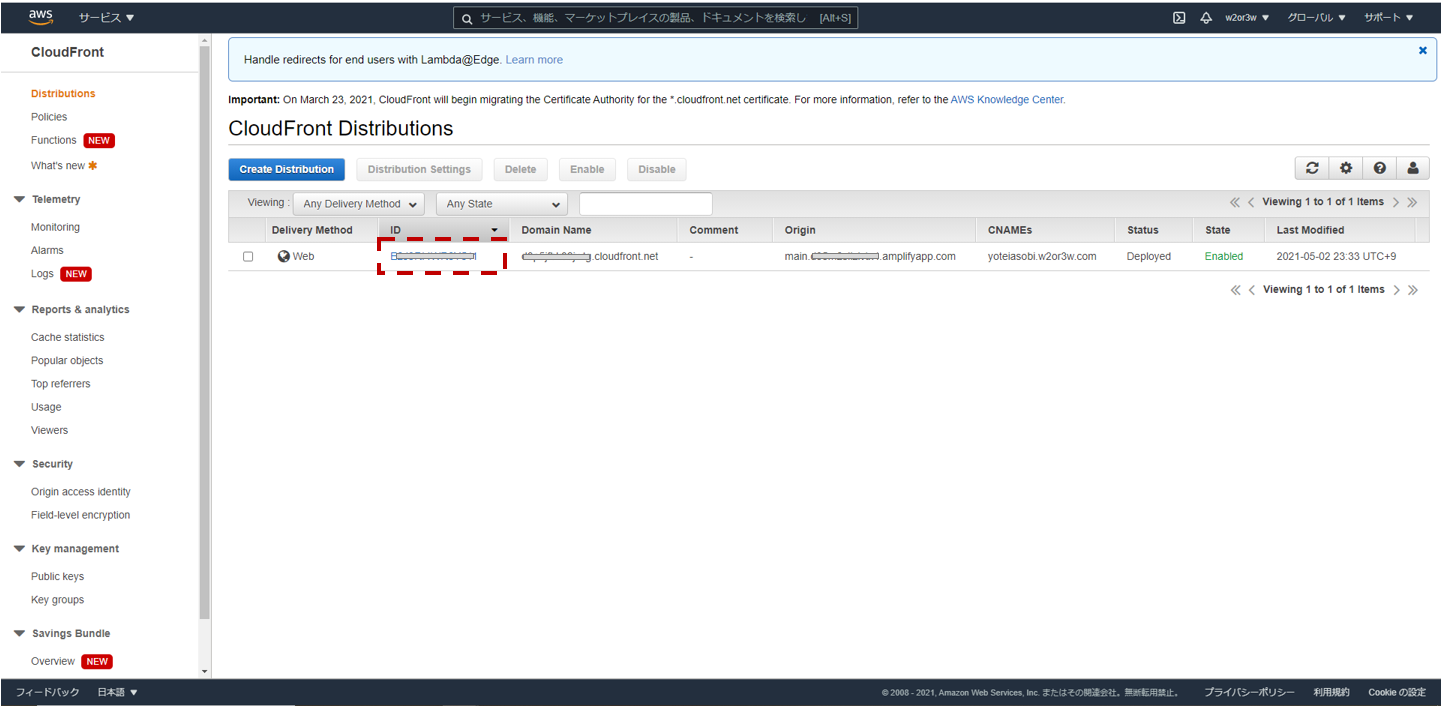Open the AWS home logo
Viewport: 1443px width, 706px height.
tap(41, 17)
